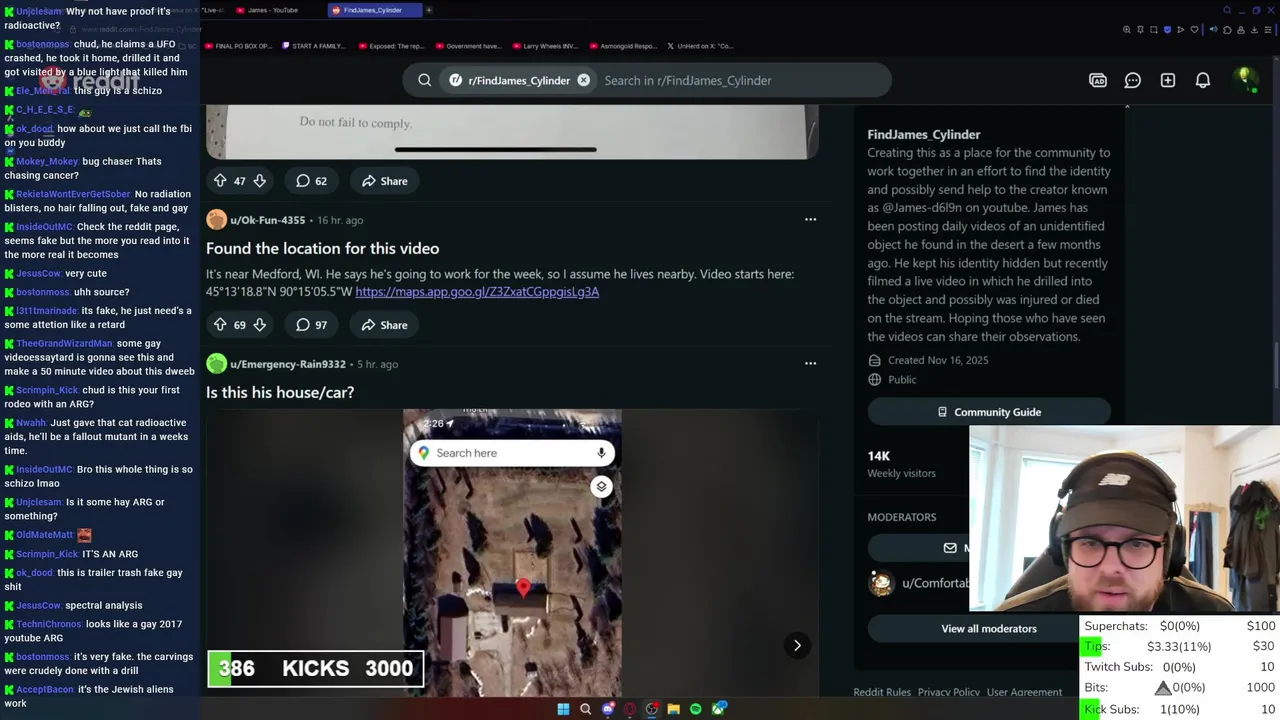This screenshot has width=1280, height=720.
Task: Open the Reddit advertise icon
Action: point(1098,80)
